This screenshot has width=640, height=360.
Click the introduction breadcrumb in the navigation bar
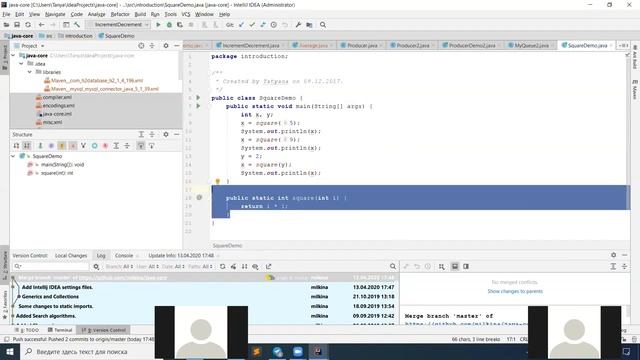tap(76, 36)
